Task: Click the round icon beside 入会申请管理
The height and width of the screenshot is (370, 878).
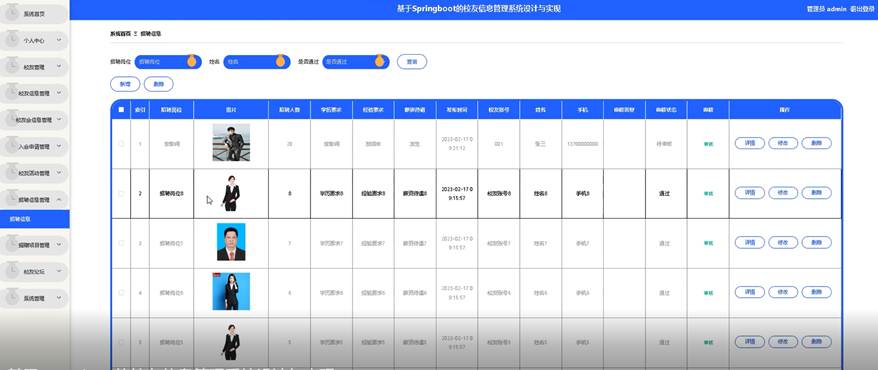Action: (x=11, y=146)
